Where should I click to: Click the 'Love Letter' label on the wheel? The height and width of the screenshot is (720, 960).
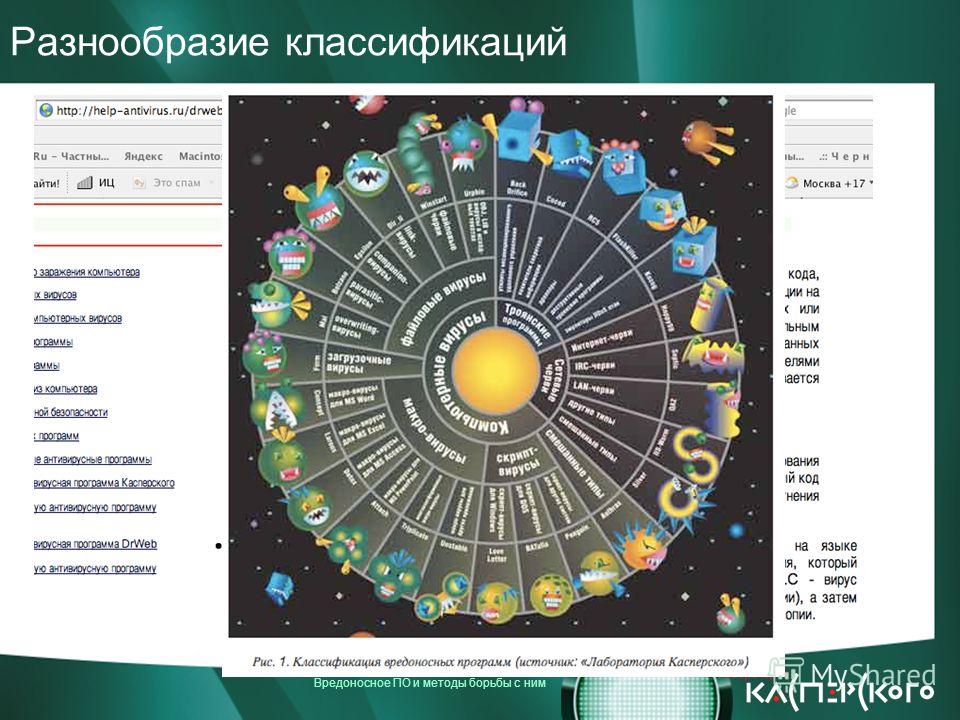coord(497,555)
